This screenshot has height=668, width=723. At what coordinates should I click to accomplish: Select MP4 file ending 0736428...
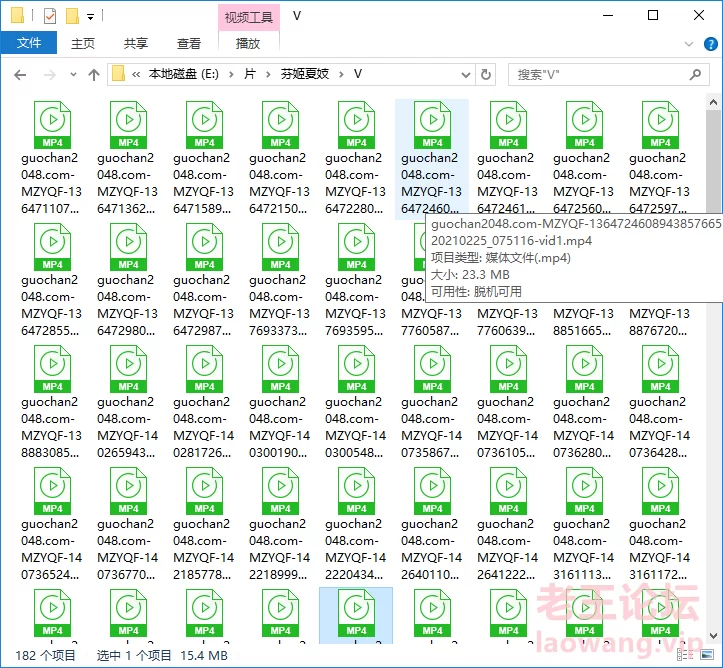659,402
